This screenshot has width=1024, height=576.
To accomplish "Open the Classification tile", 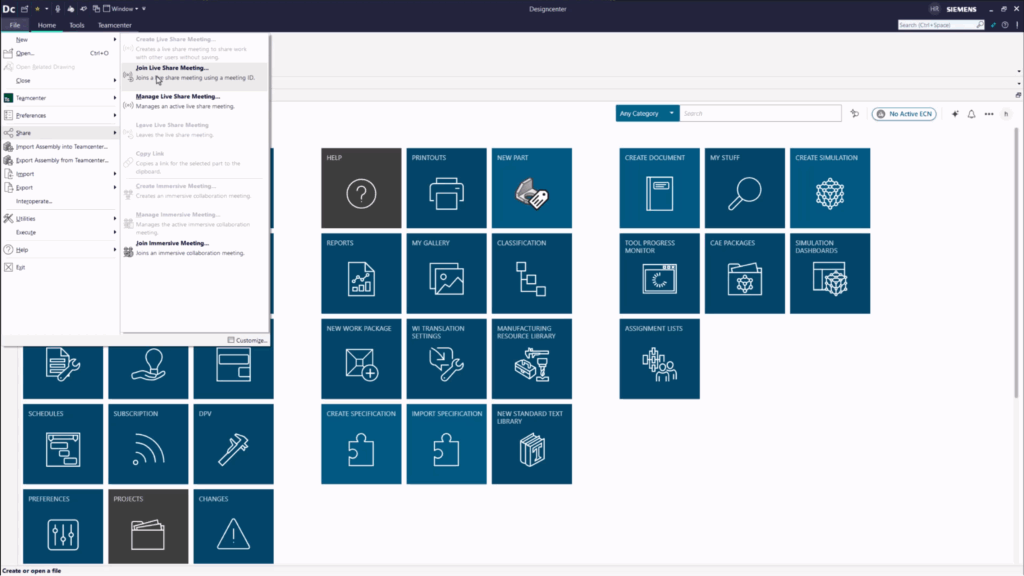I will coord(532,273).
